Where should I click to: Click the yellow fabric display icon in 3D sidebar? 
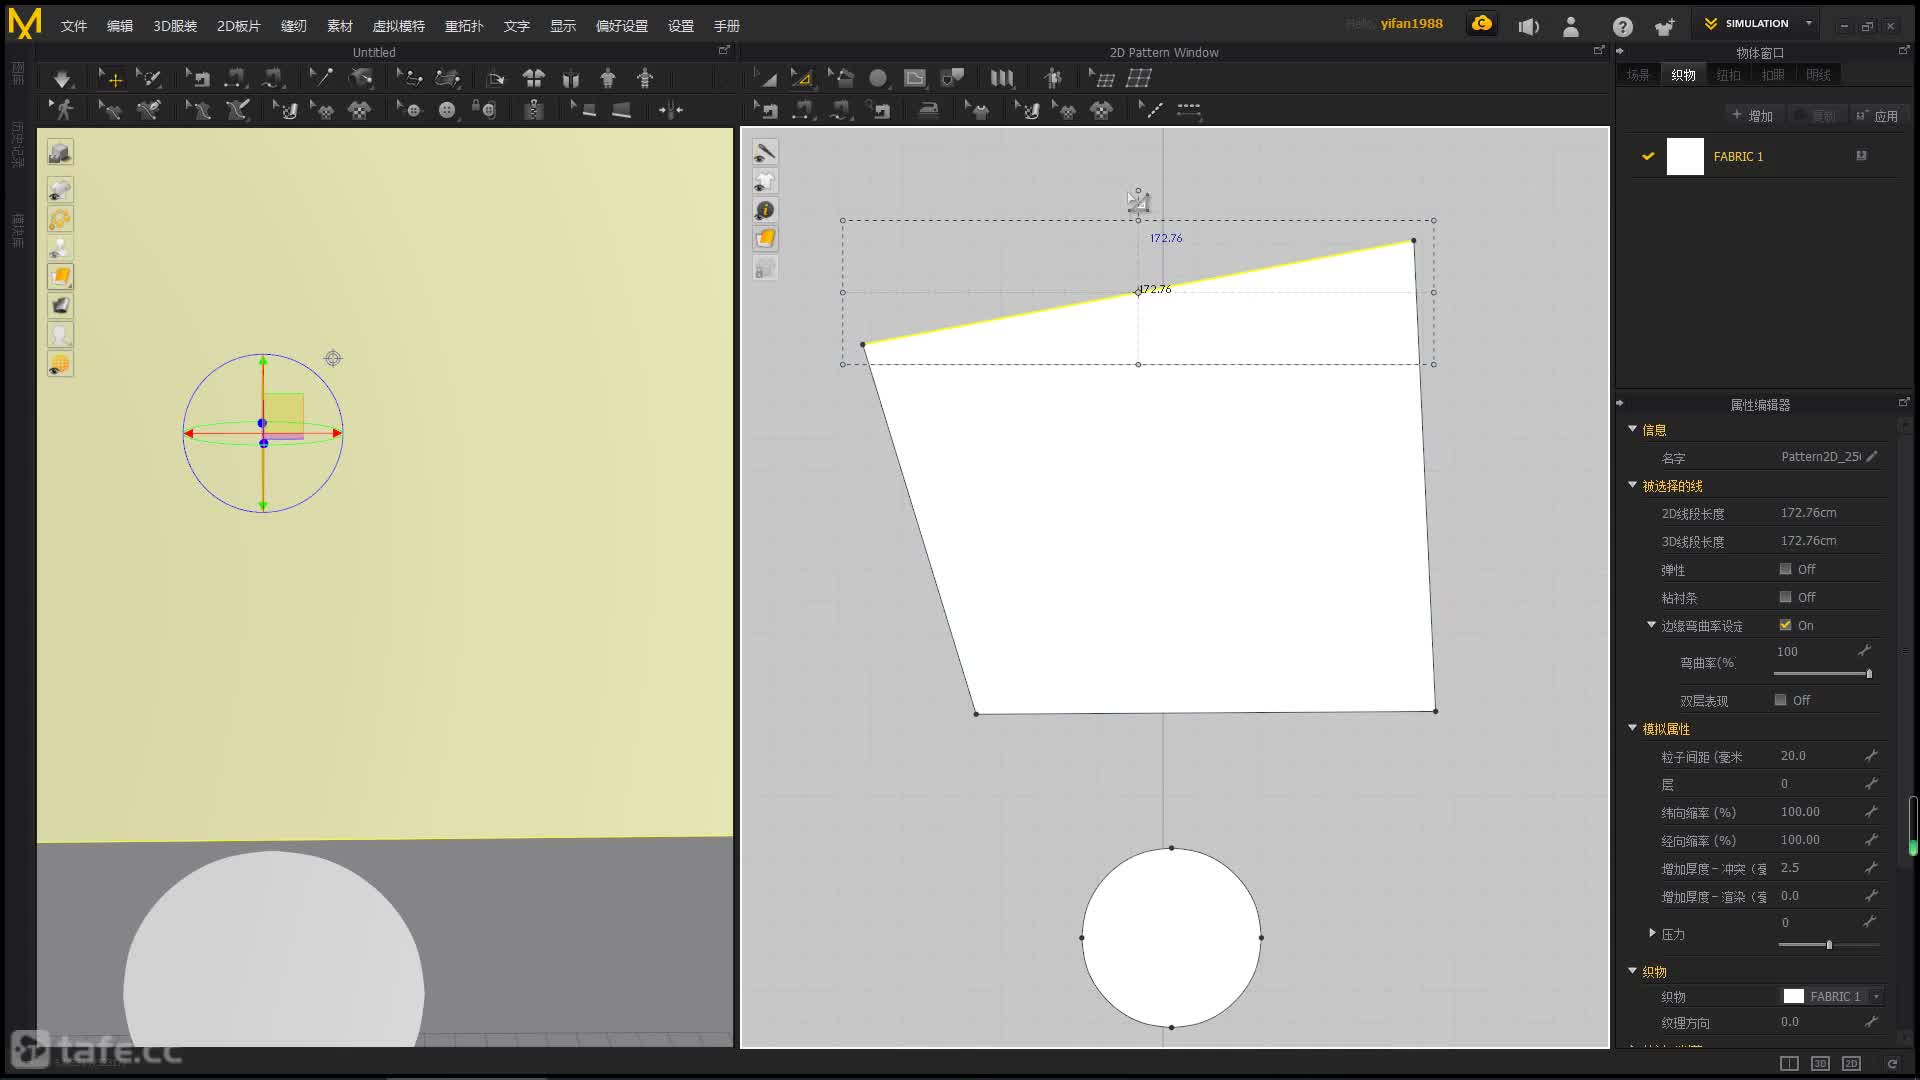(60, 277)
